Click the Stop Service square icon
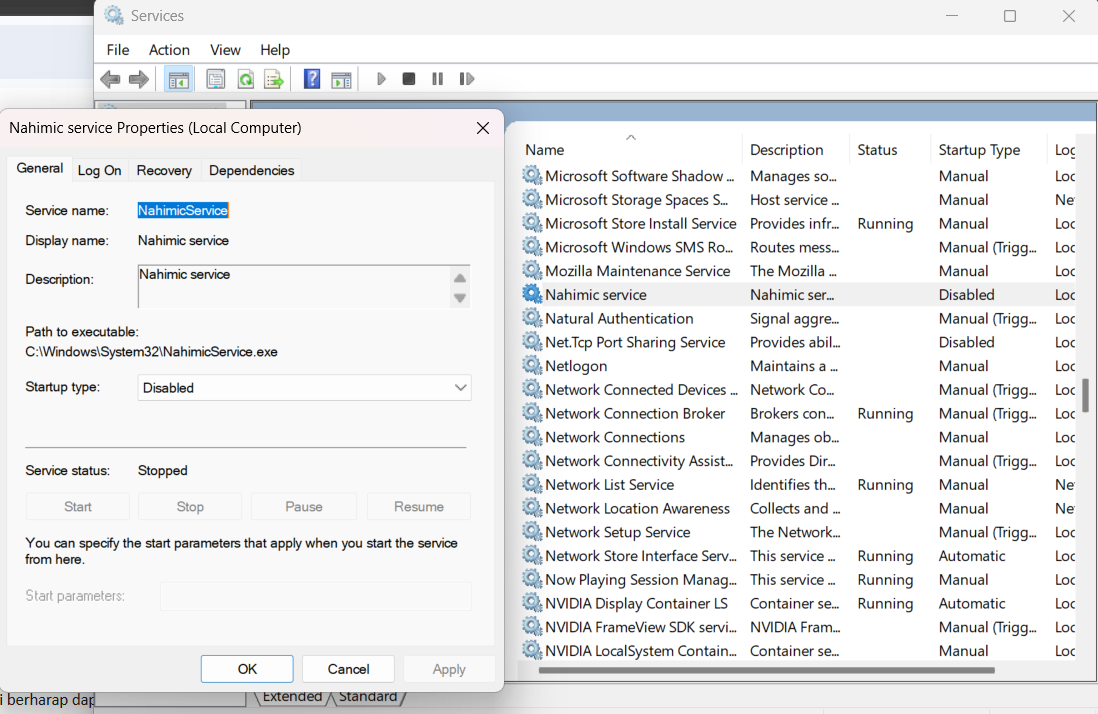The height and width of the screenshot is (714, 1098). tap(409, 79)
